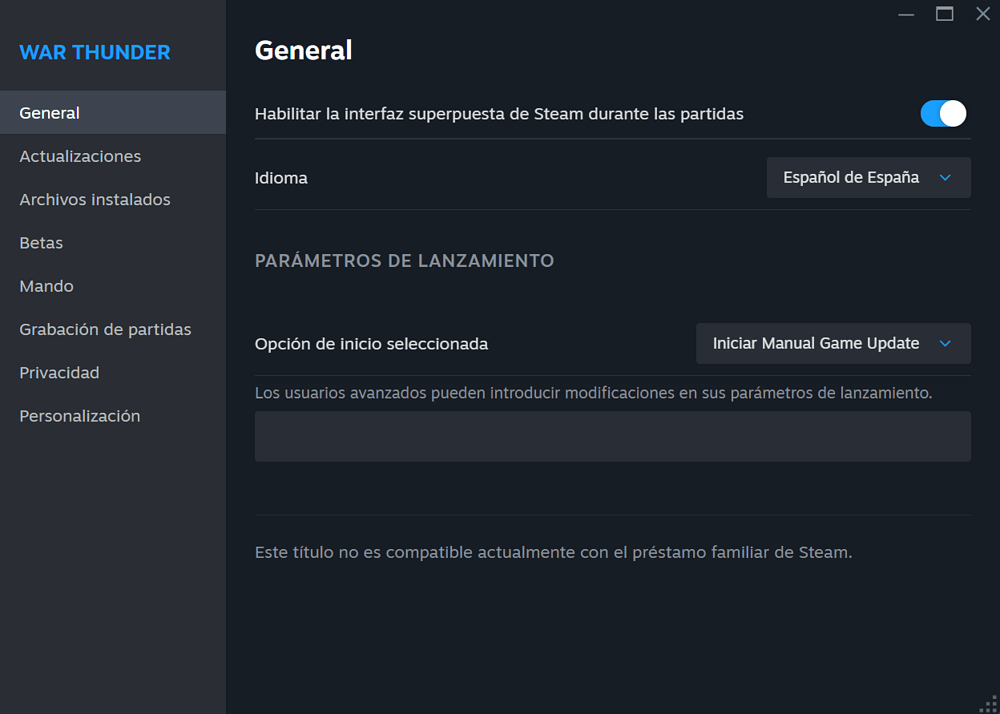Open Grabación de partidas settings
This screenshot has height=714, width=1000.
105,329
